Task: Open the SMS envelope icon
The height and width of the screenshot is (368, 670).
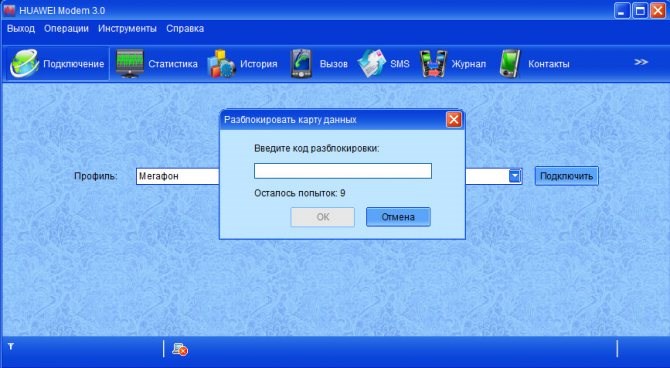Action: (371, 64)
